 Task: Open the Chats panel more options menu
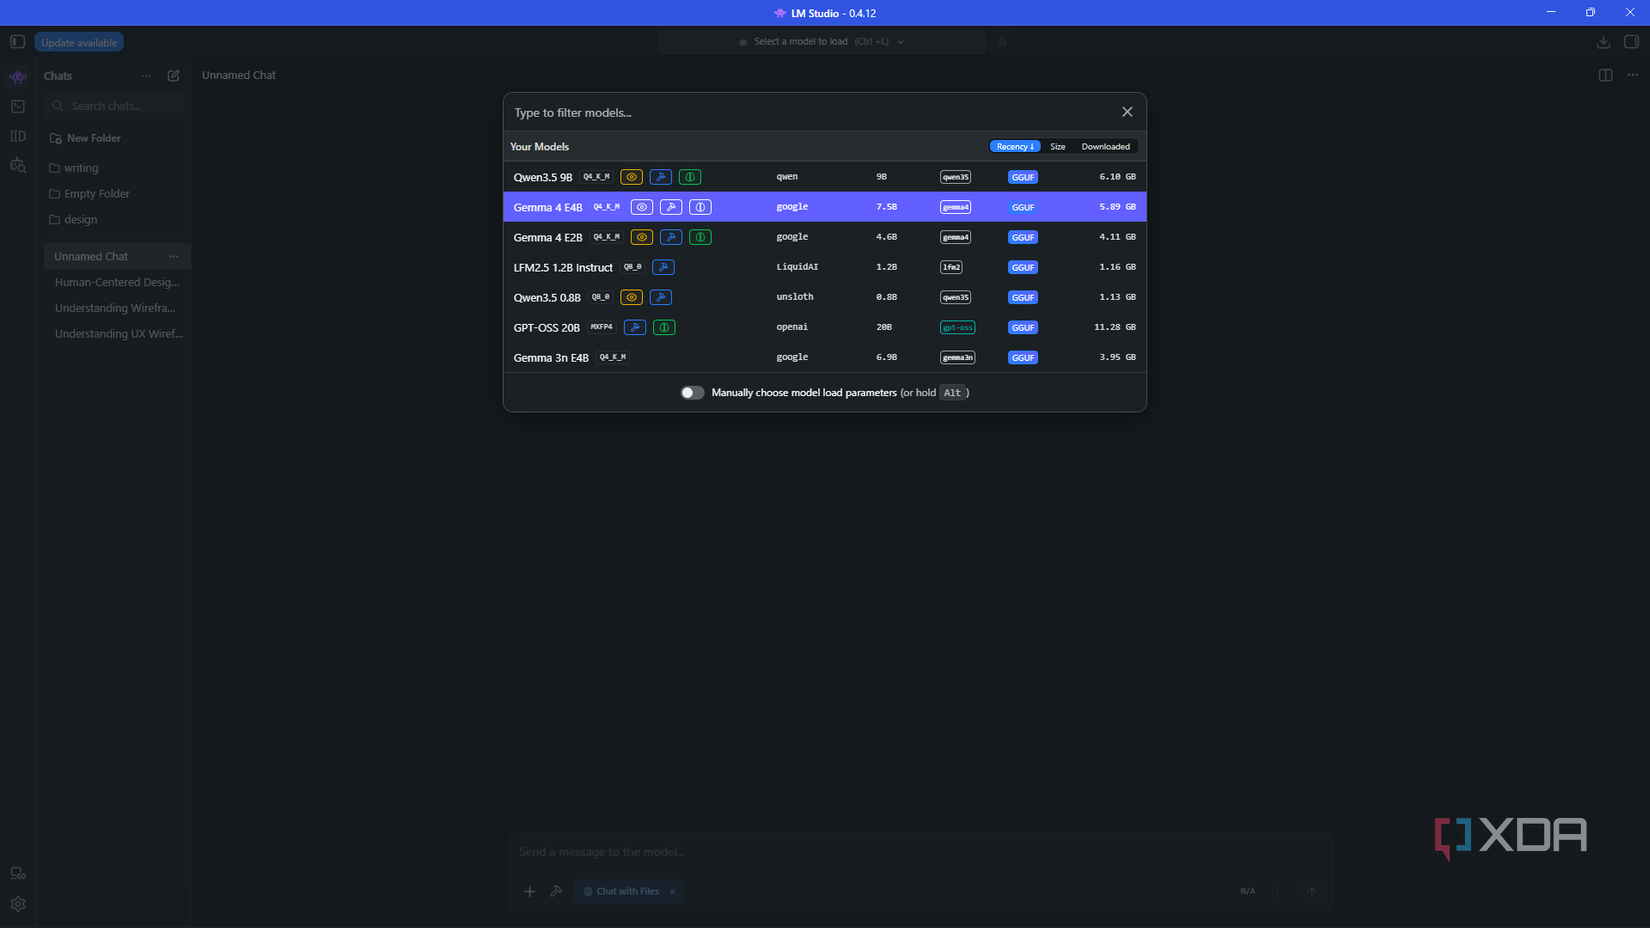146,76
